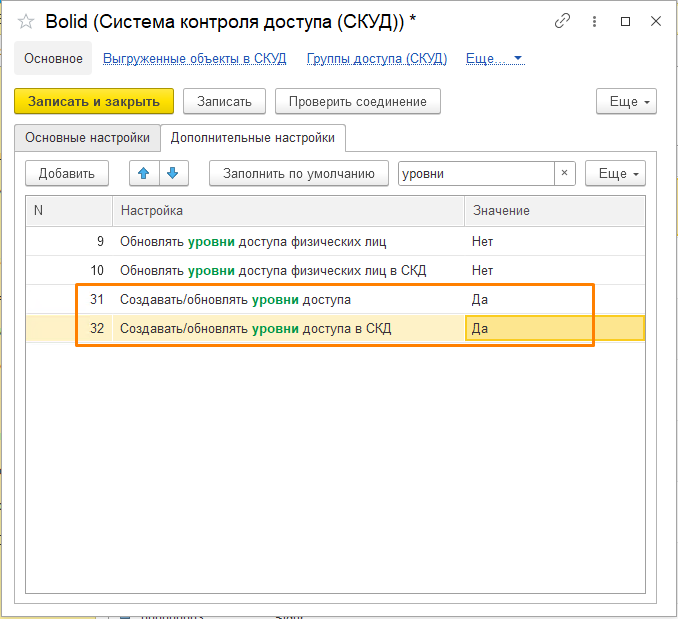Expand the navigation 'Еще...' dropdown
The width and height of the screenshot is (678, 619).
495,59
